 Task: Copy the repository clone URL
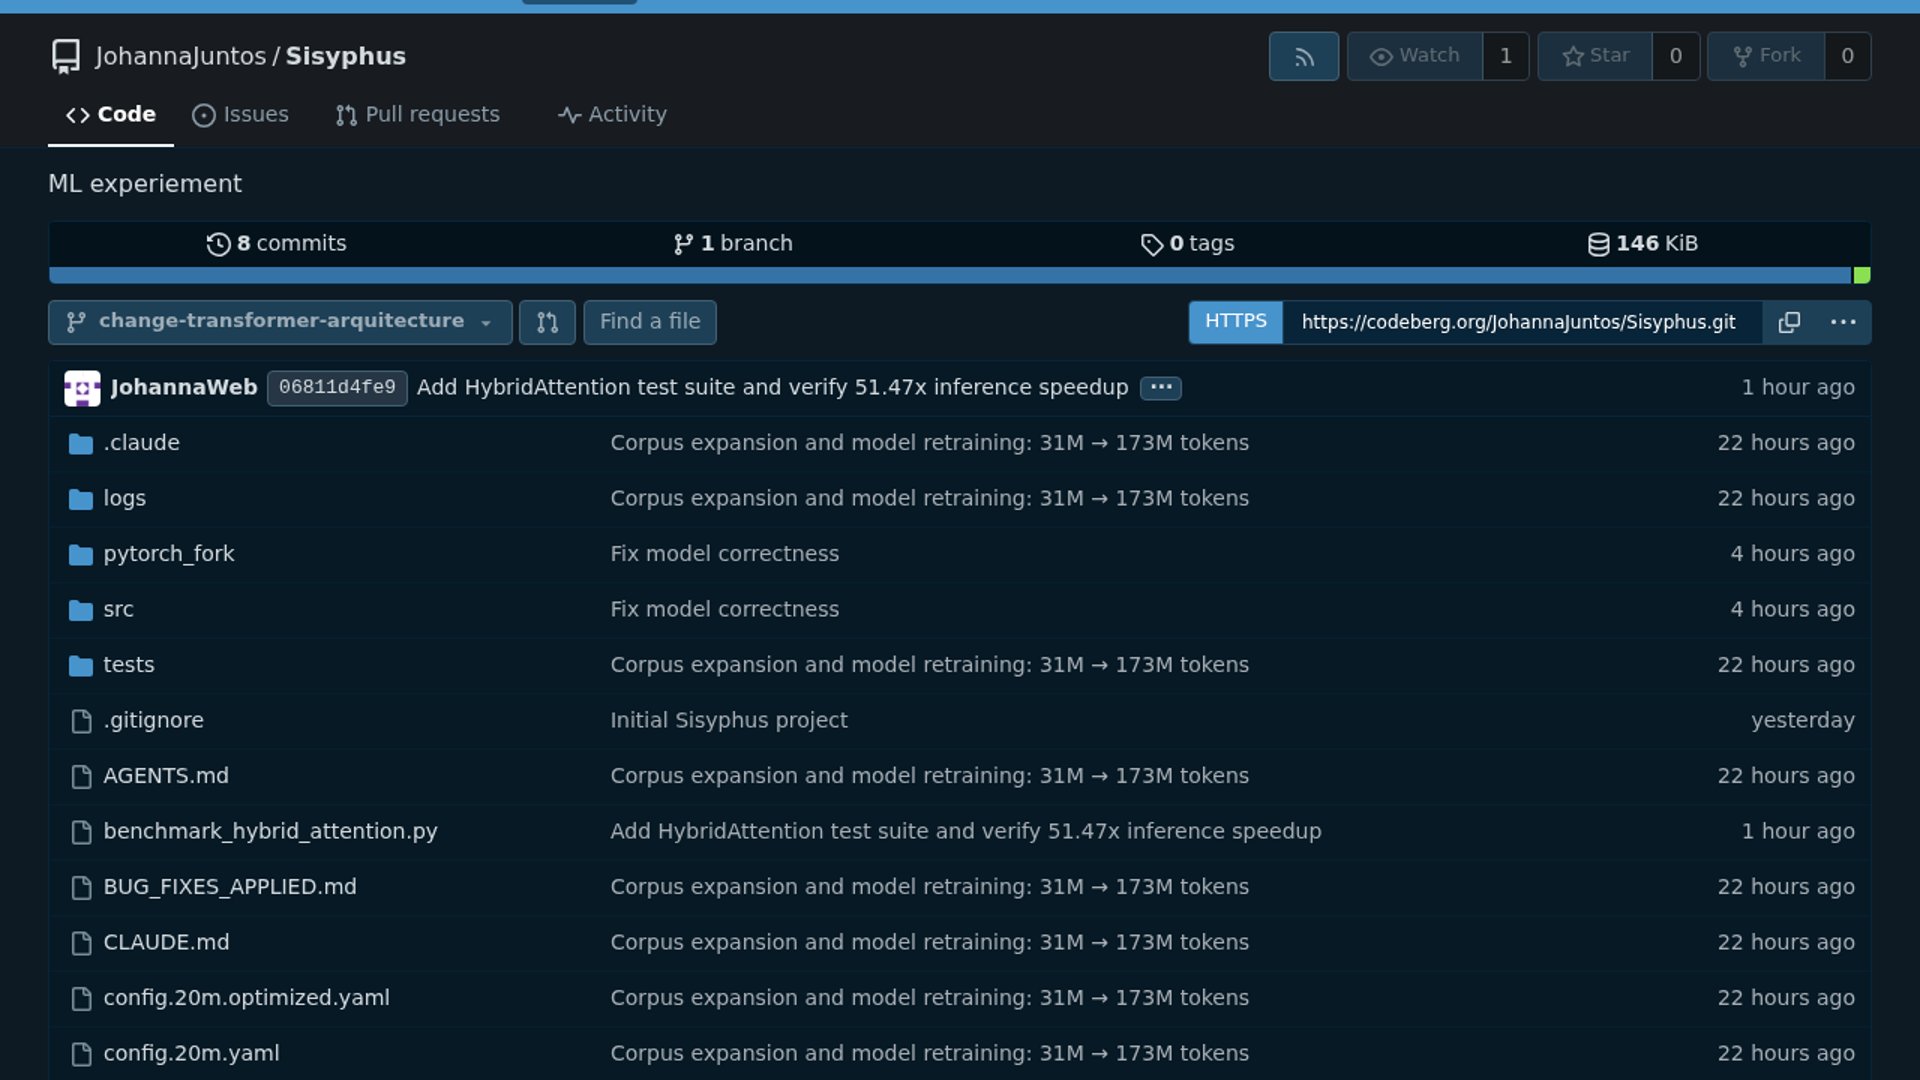click(1789, 322)
